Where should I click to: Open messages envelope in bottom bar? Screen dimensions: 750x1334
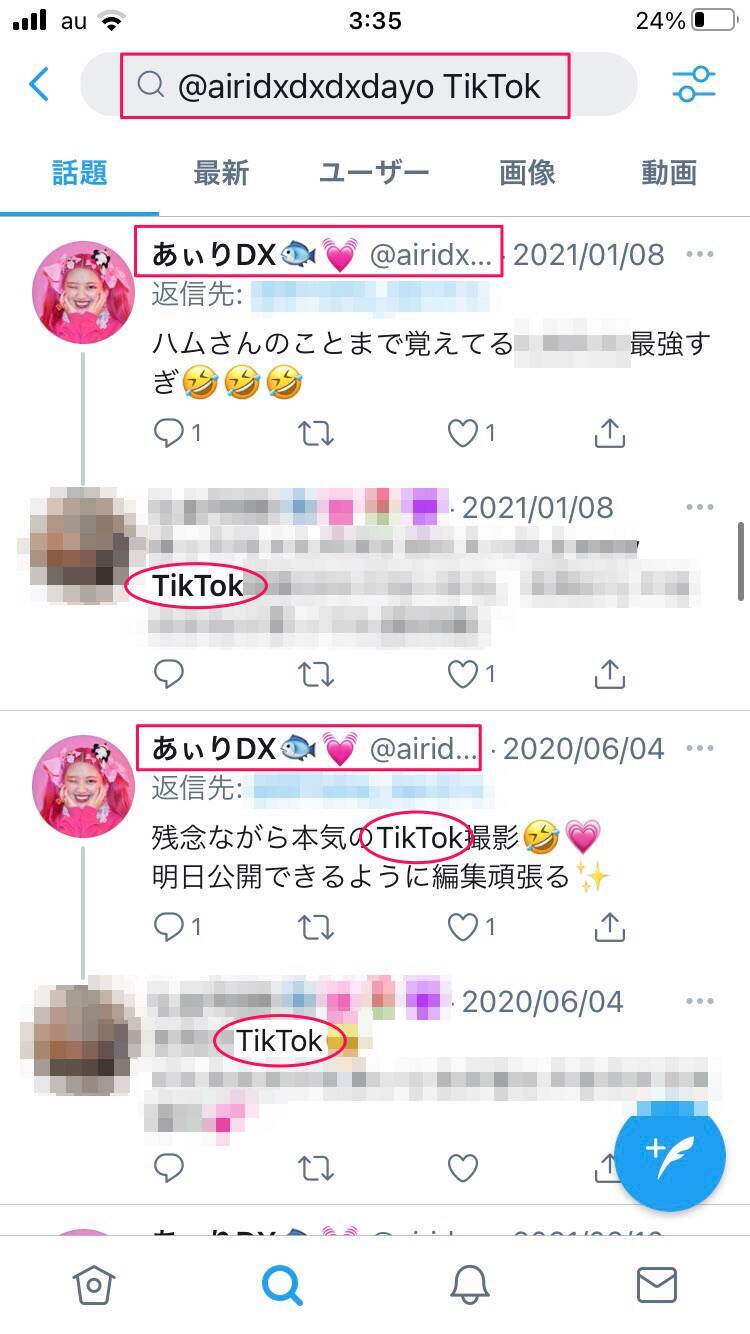(657, 1285)
